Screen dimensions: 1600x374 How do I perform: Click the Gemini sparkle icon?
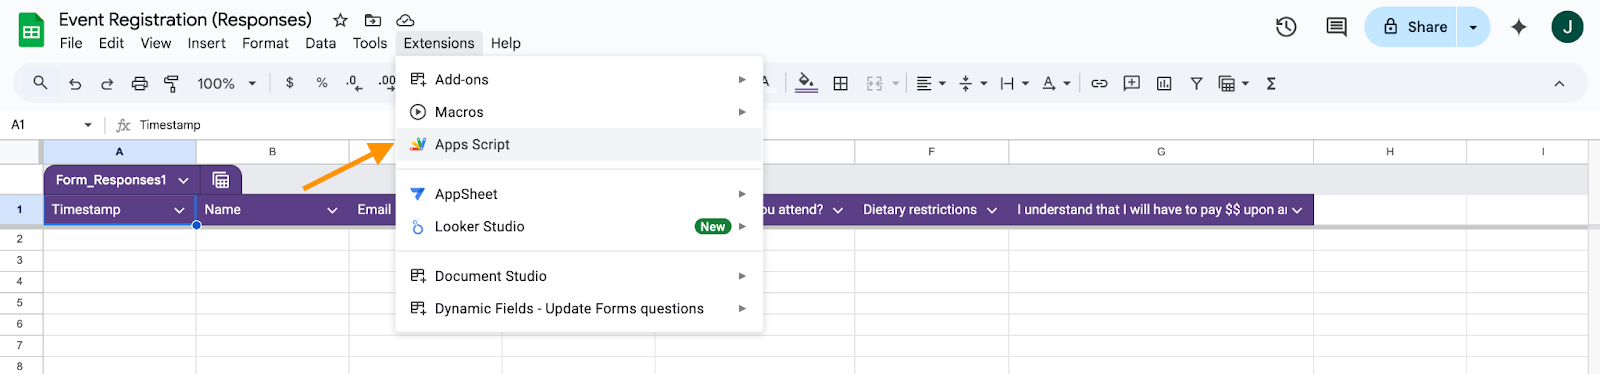click(x=1518, y=27)
